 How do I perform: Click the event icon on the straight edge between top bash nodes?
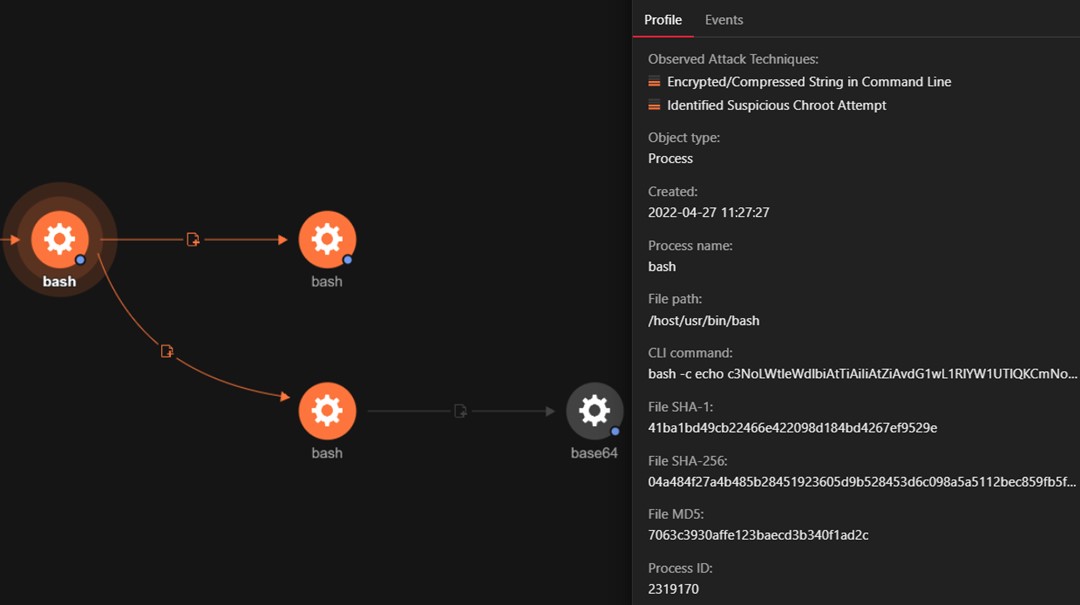pyautogui.click(x=193, y=240)
